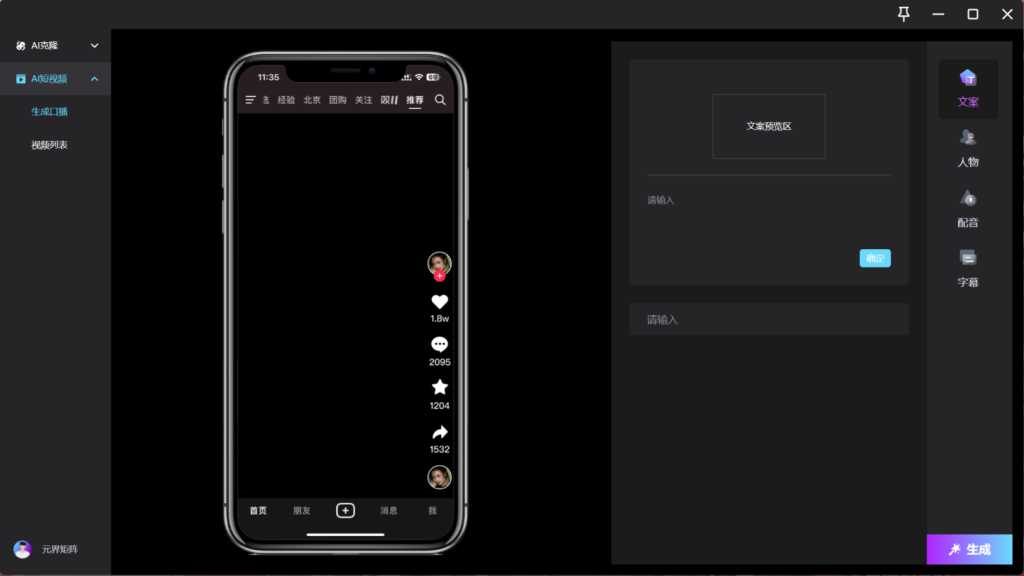
Task: Pin the window with the pin icon
Action: click(904, 14)
